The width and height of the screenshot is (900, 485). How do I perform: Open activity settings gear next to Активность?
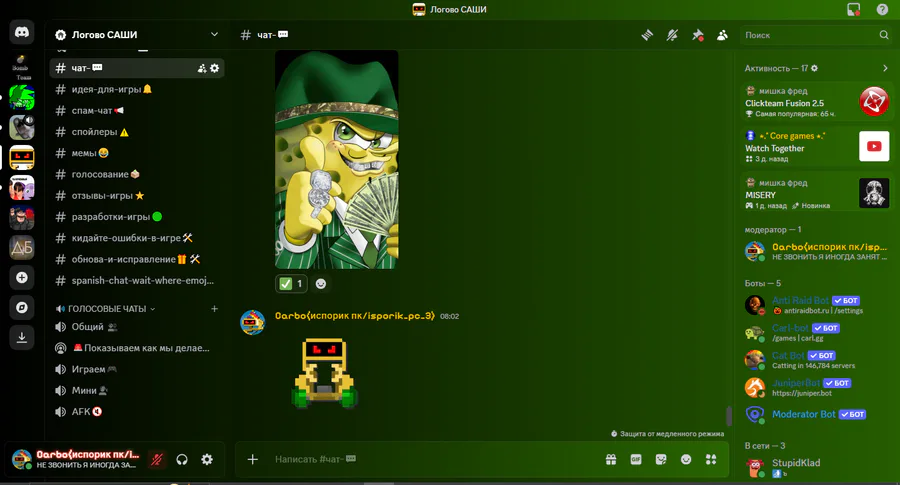(814, 68)
